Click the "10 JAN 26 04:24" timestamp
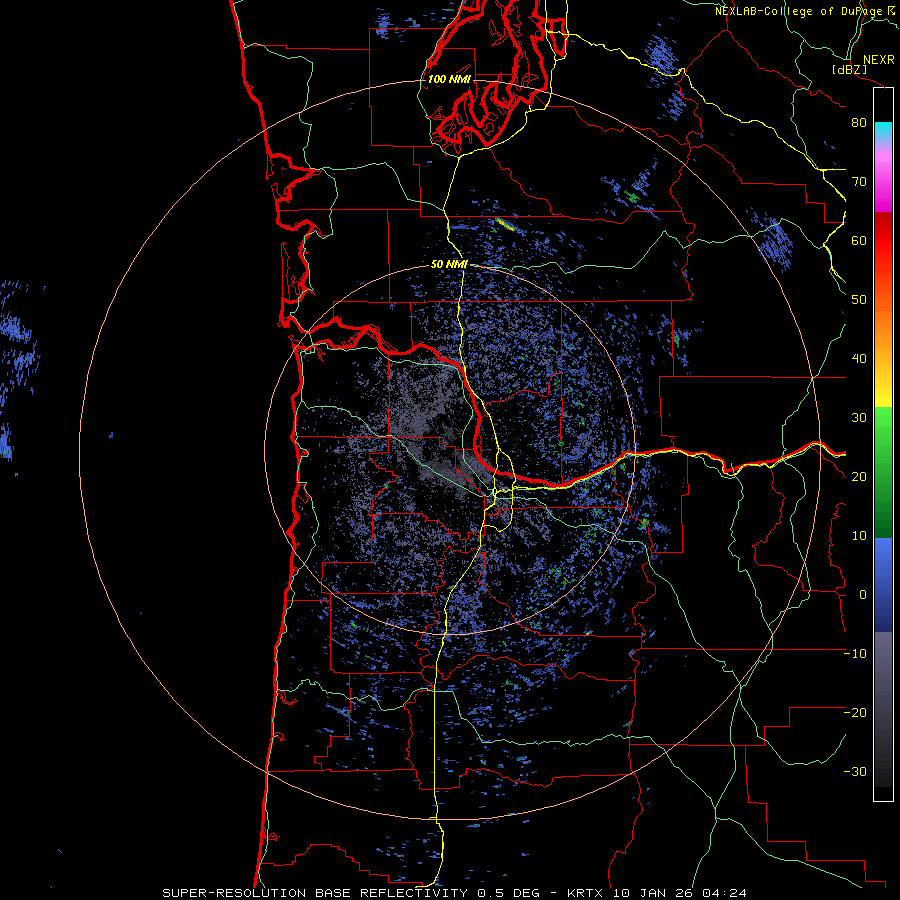900x900 pixels. pyautogui.click(x=680, y=893)
